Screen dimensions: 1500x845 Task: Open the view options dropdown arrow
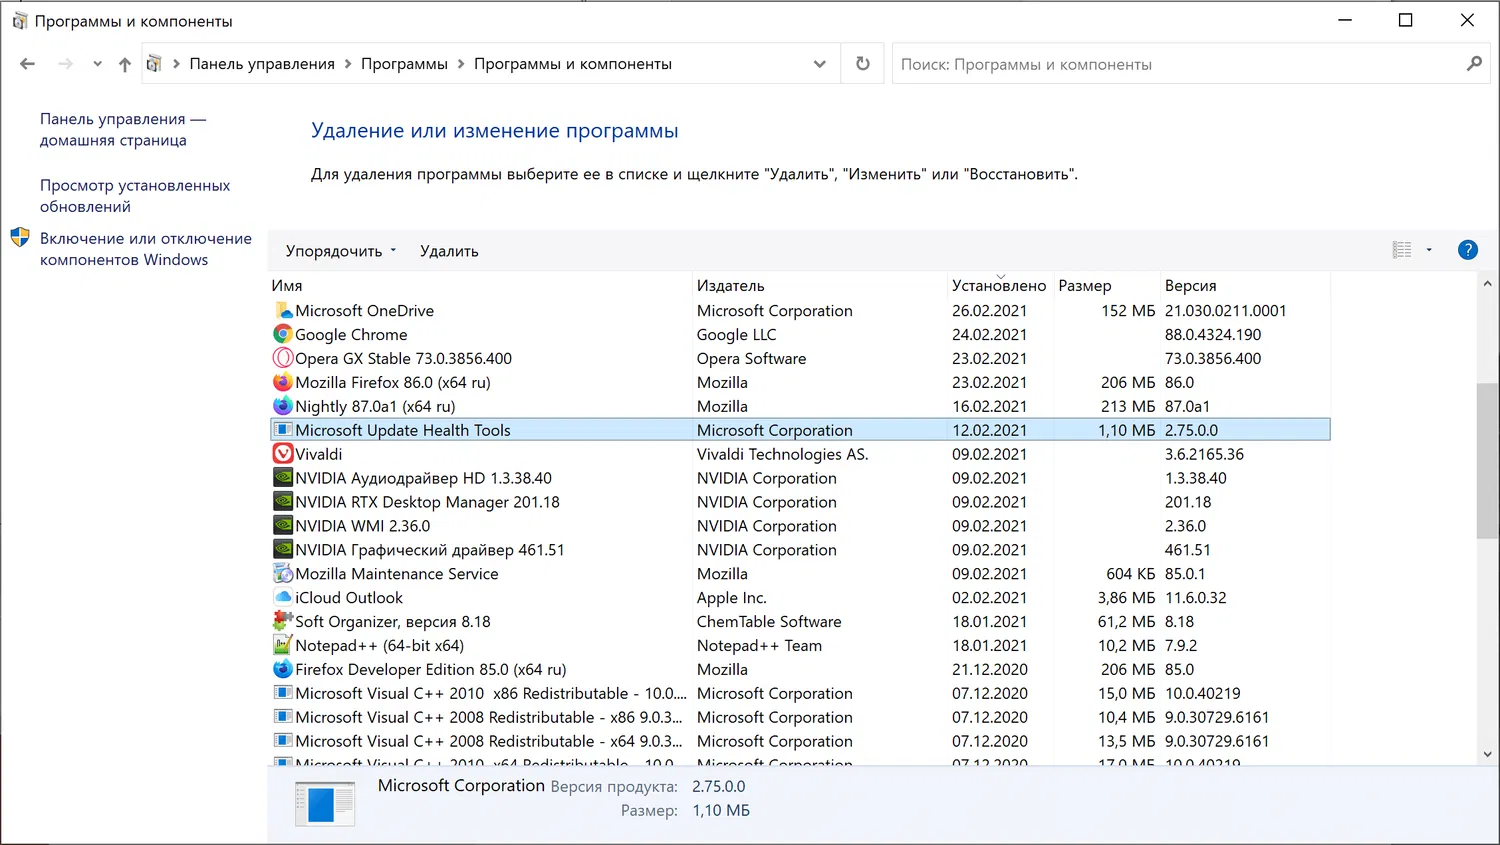[1427, 250]
